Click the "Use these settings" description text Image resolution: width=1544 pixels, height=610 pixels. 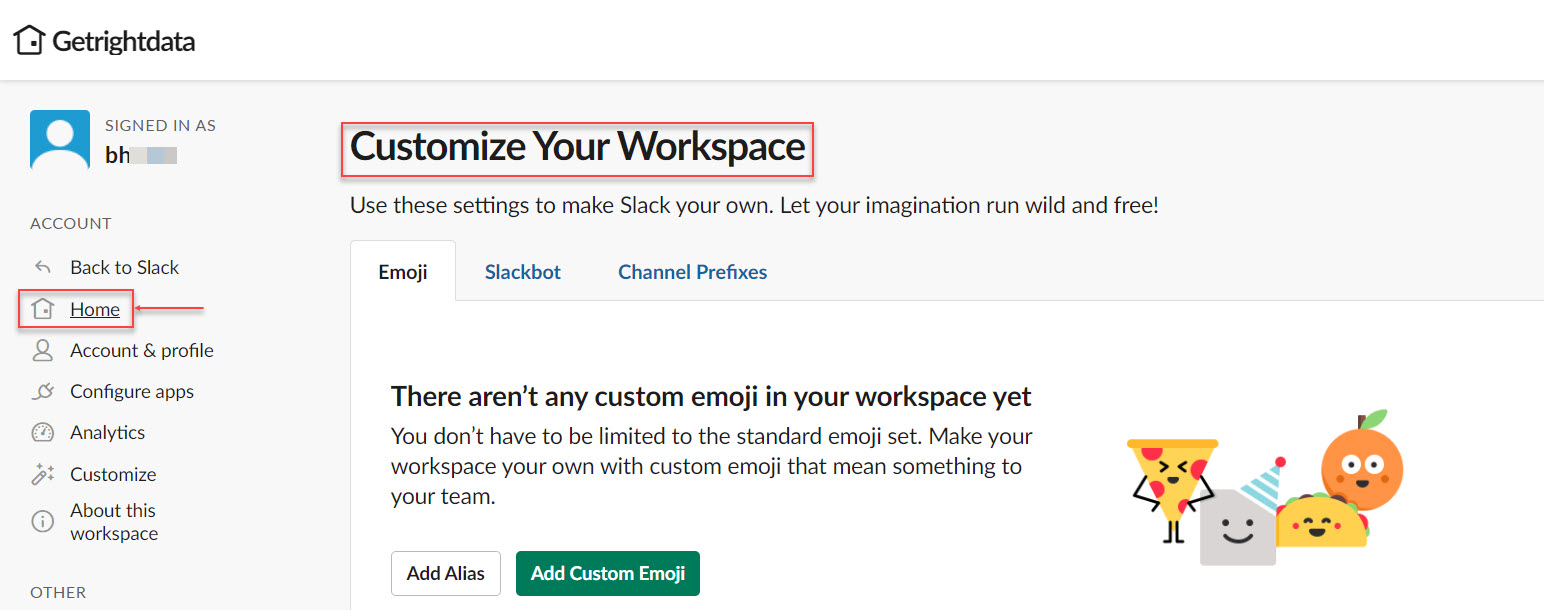coord(754,205)
